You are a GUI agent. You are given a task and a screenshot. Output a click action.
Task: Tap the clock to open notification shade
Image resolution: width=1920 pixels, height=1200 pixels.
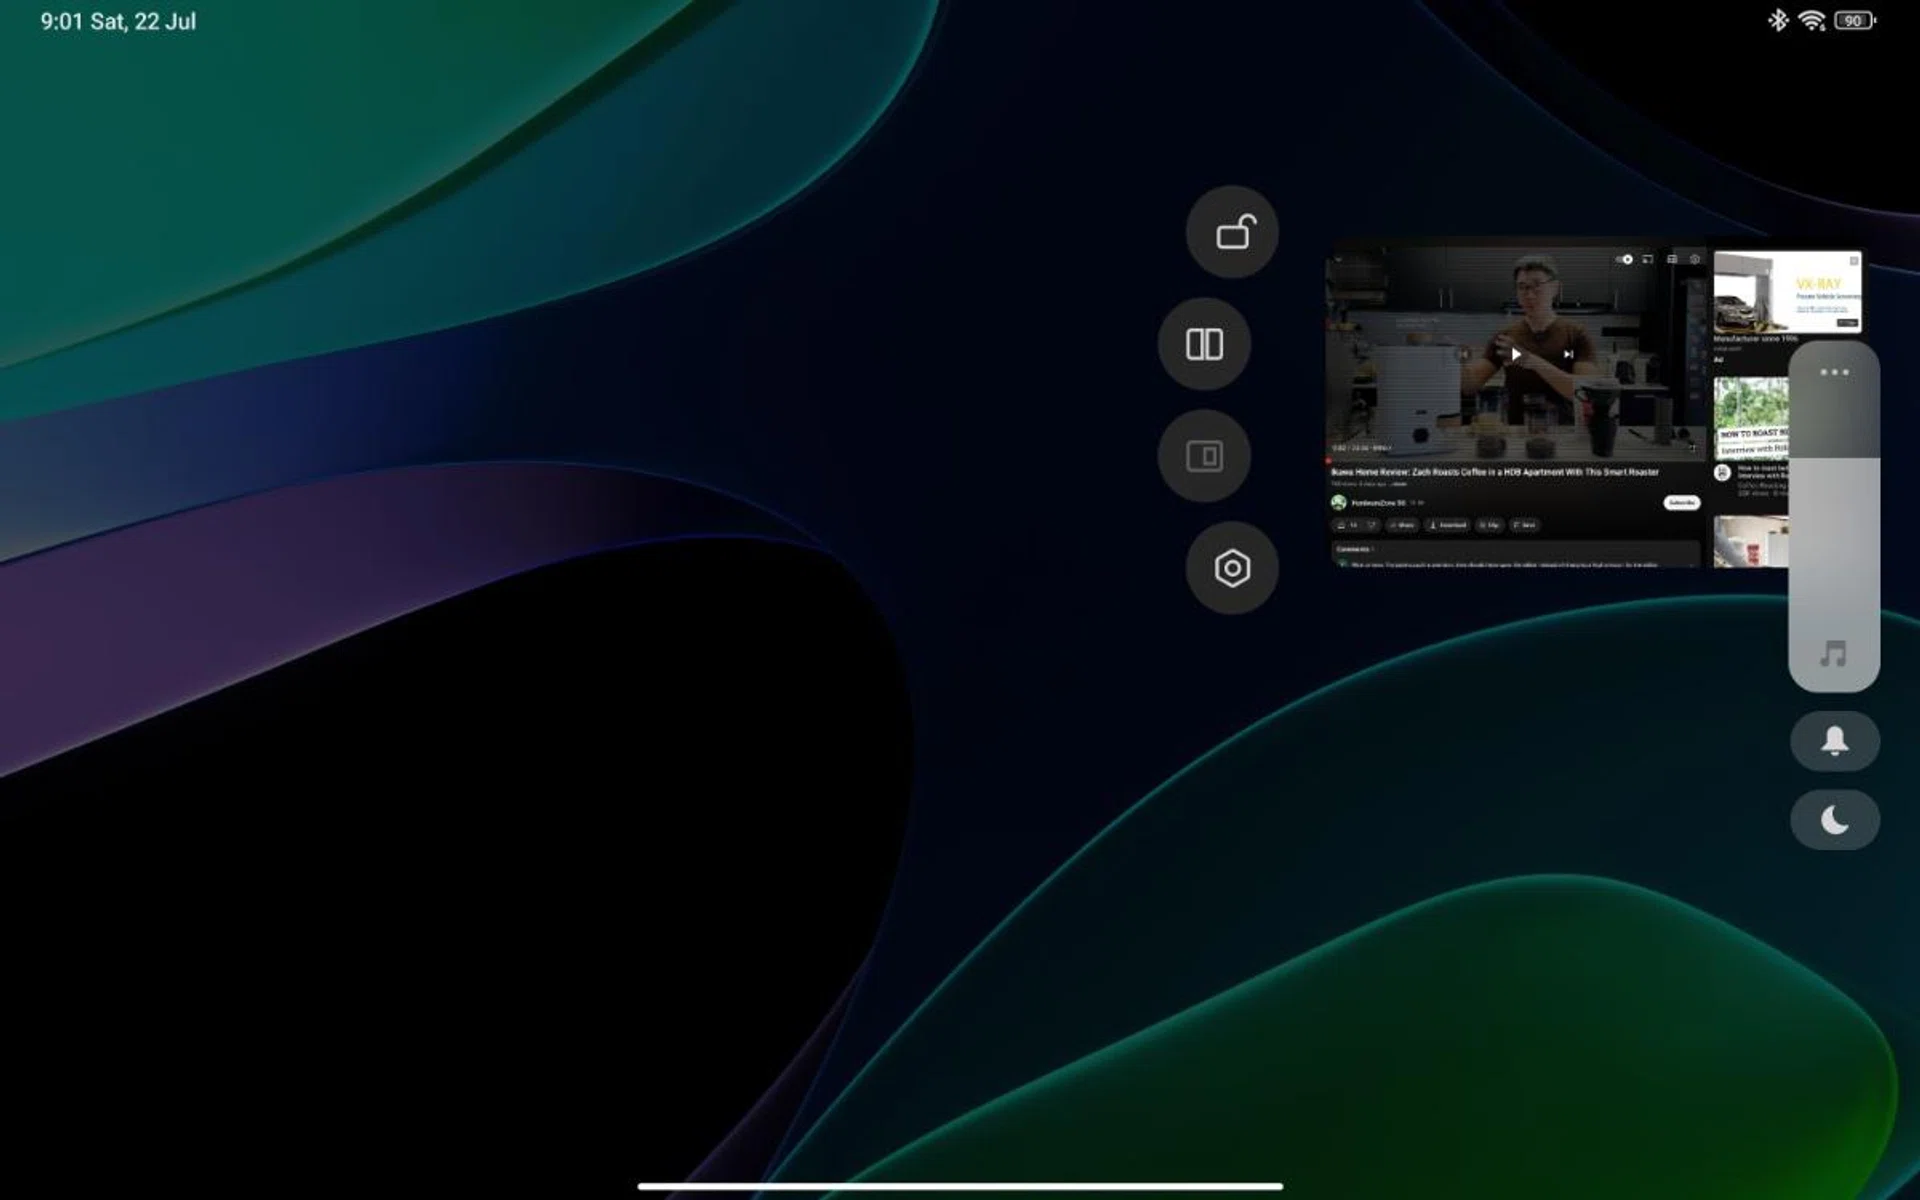(115, 20)
